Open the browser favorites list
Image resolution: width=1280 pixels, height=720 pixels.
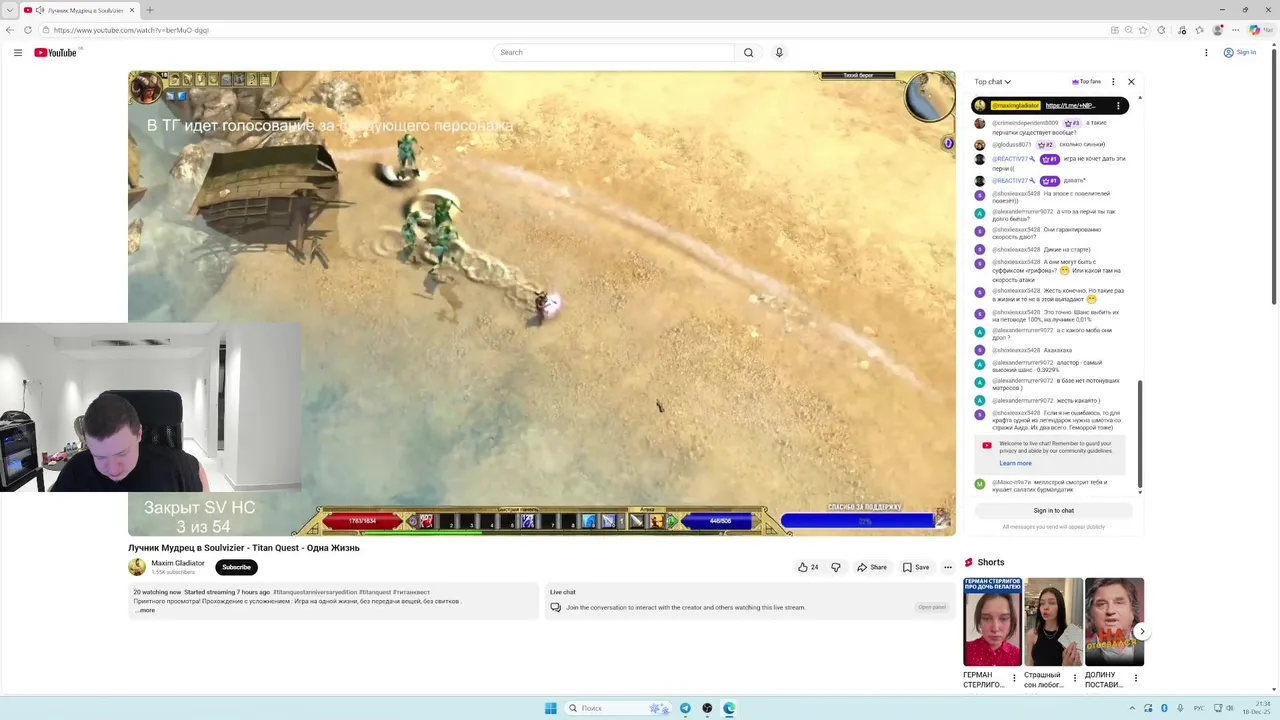click(1199, 30)
